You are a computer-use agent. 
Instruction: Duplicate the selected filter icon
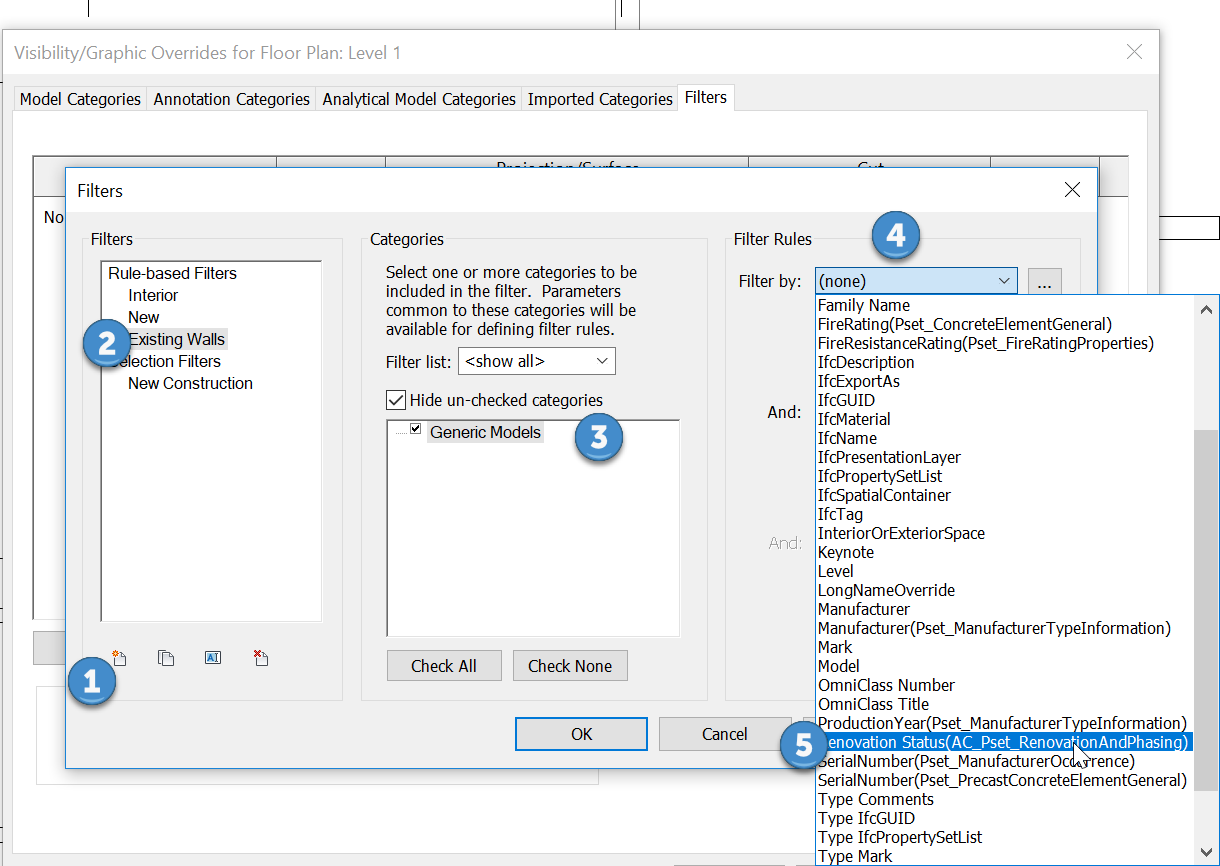166,658
